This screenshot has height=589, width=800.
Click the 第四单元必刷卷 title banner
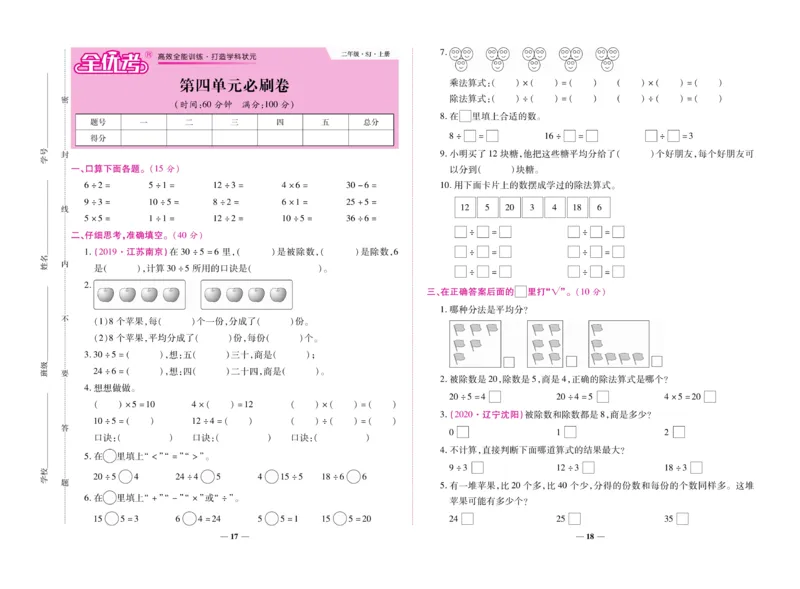(235, 85)
